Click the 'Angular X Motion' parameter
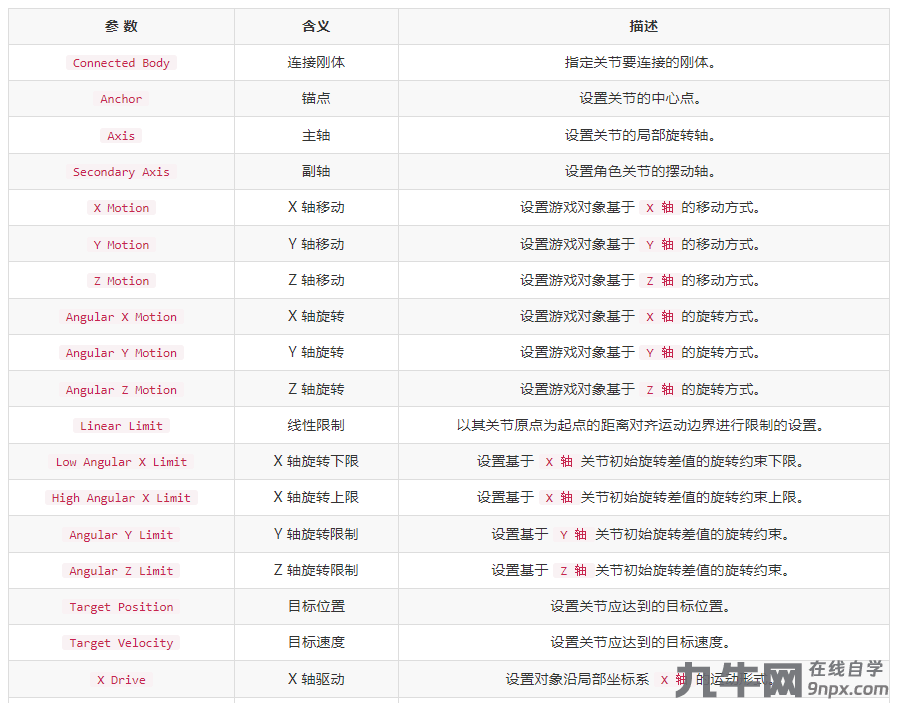 [x=121, y=317]
